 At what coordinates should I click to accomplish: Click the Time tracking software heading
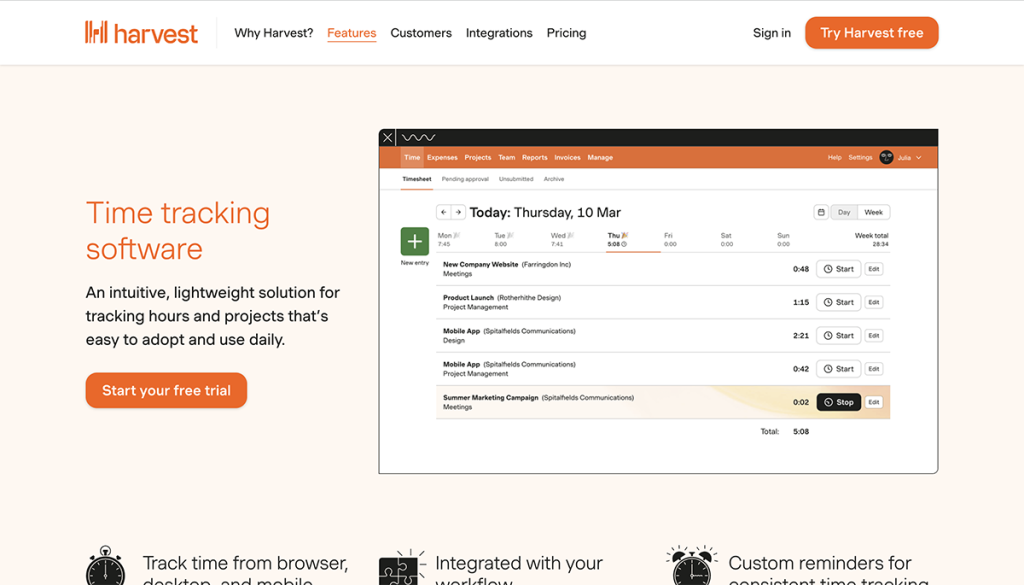point(178,230)
